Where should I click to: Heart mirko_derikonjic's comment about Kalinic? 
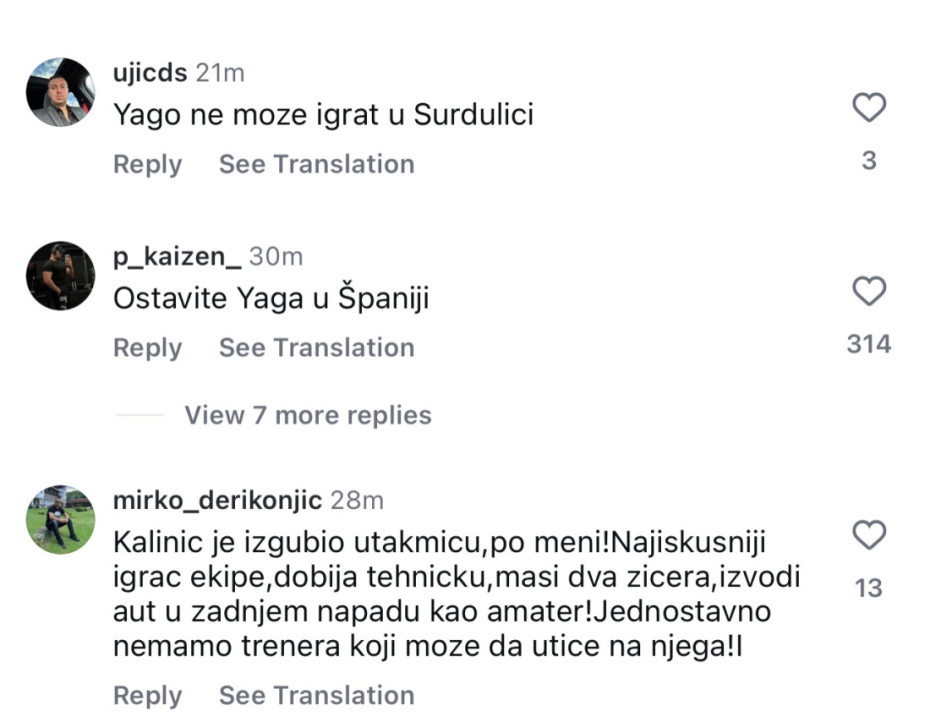click(x=869, y=535)
